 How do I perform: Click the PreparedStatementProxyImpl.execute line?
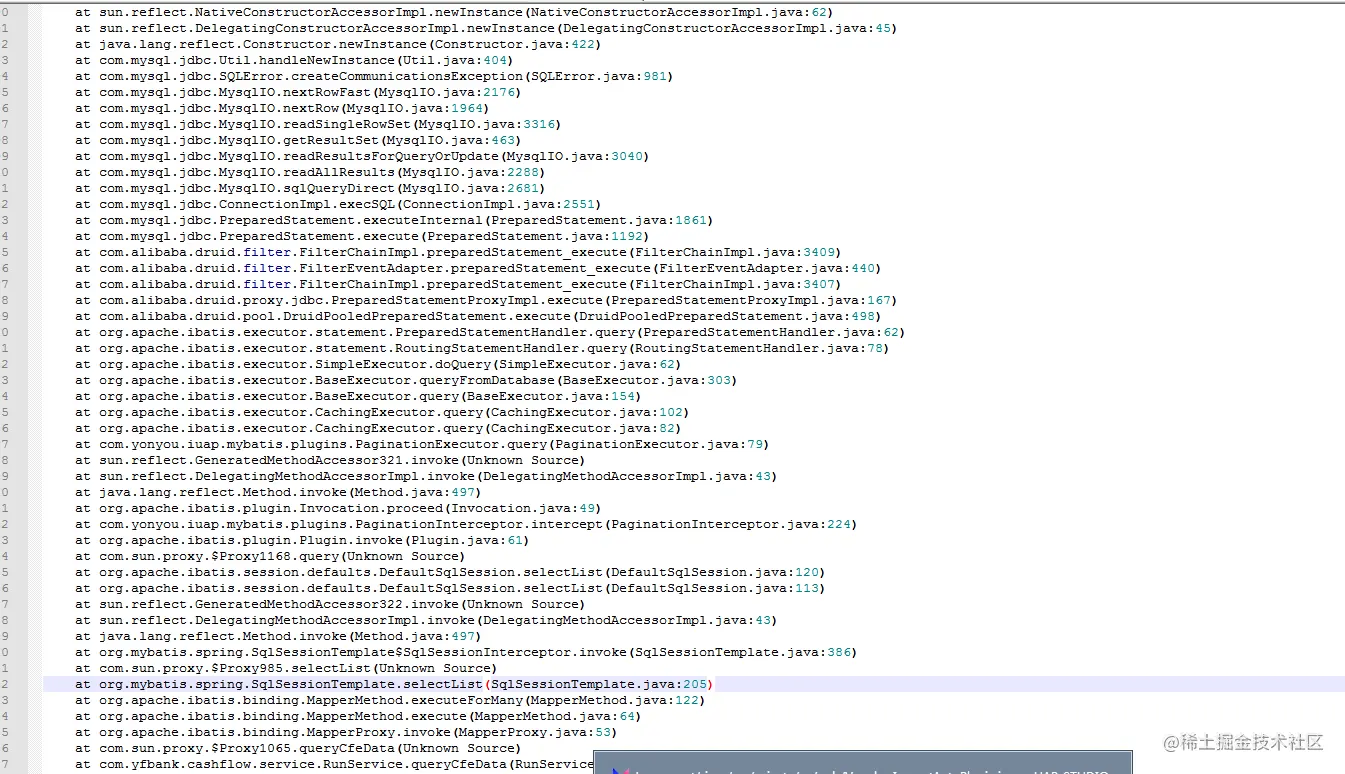tap(486, 300)
